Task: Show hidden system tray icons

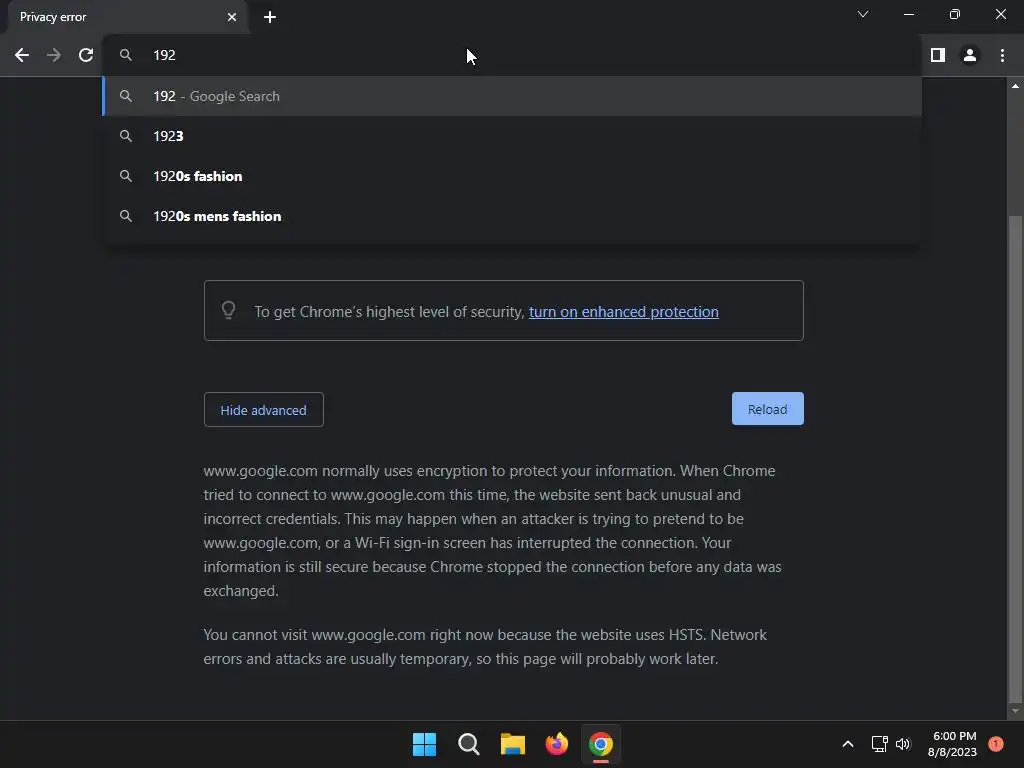Action: click(848, 744)
